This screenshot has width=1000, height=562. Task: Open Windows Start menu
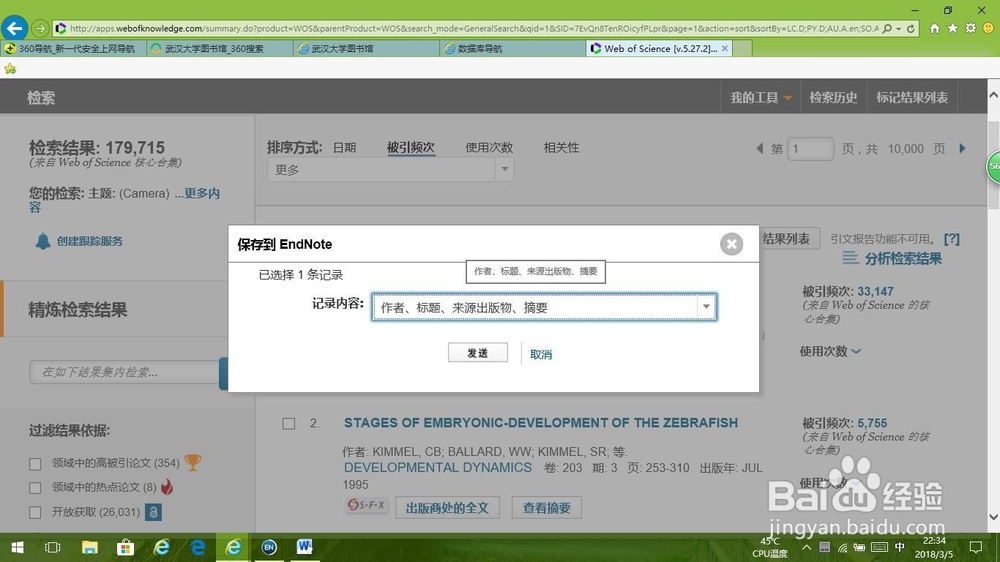[x=17, y=547]
